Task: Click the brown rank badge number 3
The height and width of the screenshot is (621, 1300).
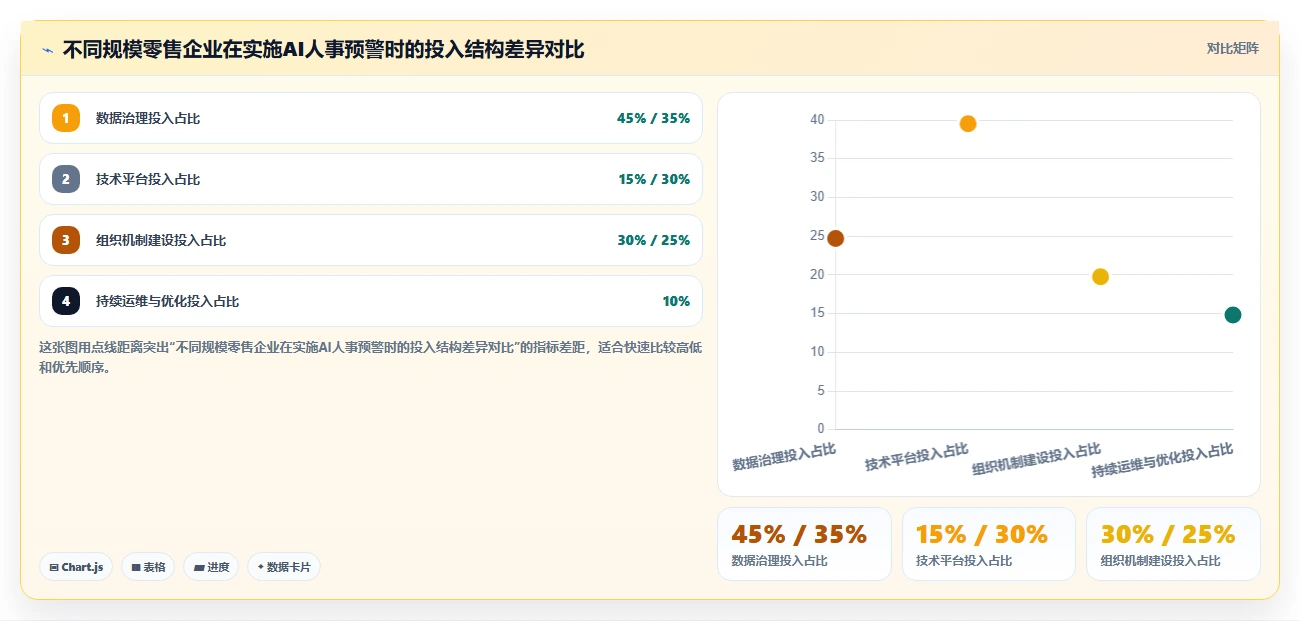Action: coord(66,240)
